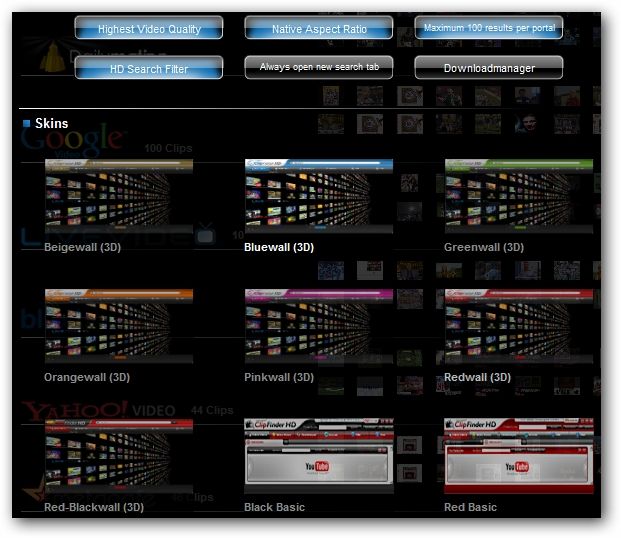The height and width of the screenshot is (538, 621).
Task: Select the Redwall (3D) skin thumbnail
Action: tap(519, 326)
